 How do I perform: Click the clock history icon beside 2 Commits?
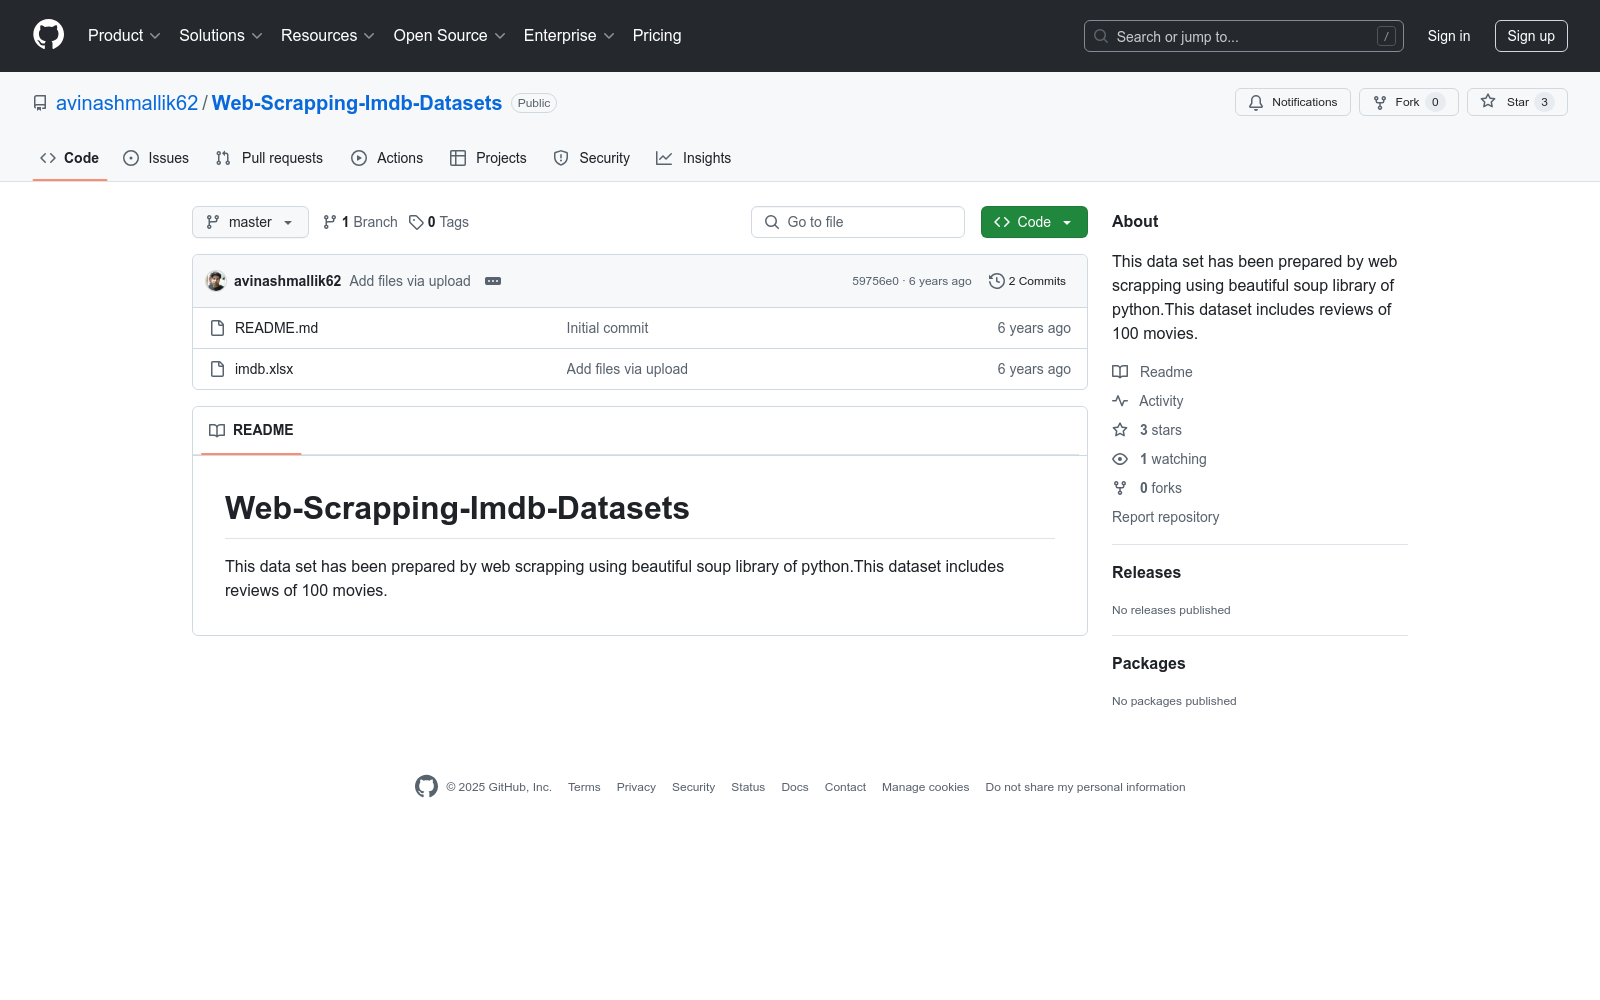[996, 281]
